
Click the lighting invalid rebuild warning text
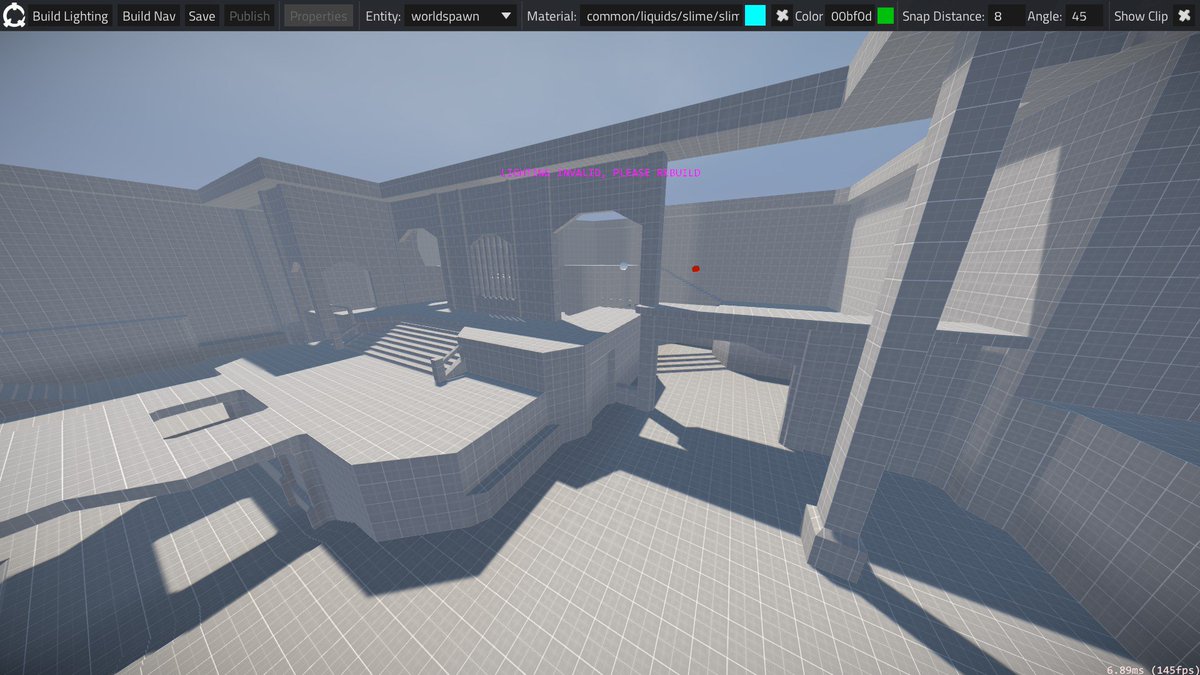pyautogui.click(x=600, y=173)
